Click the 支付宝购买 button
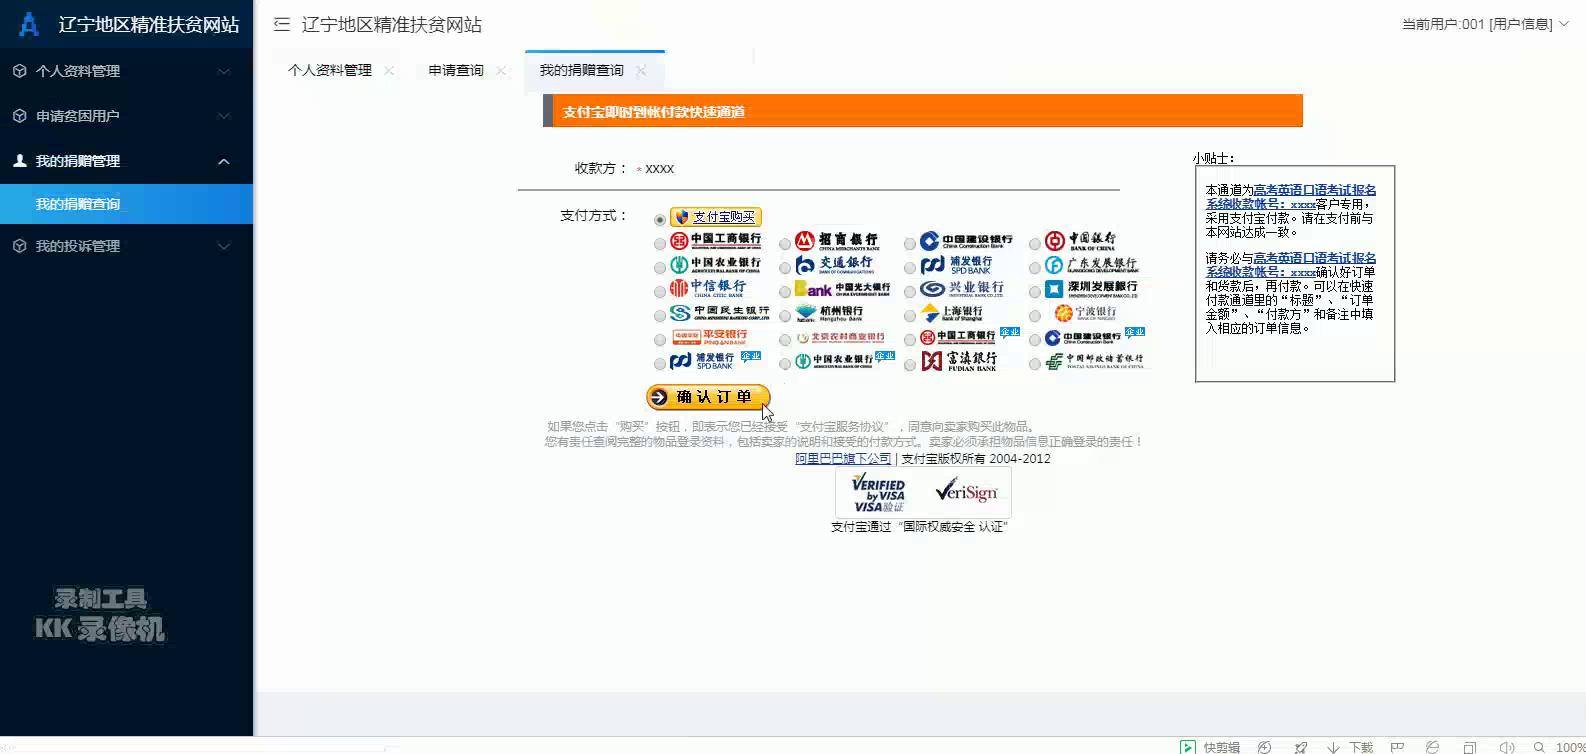 click(x=716, y=217)
